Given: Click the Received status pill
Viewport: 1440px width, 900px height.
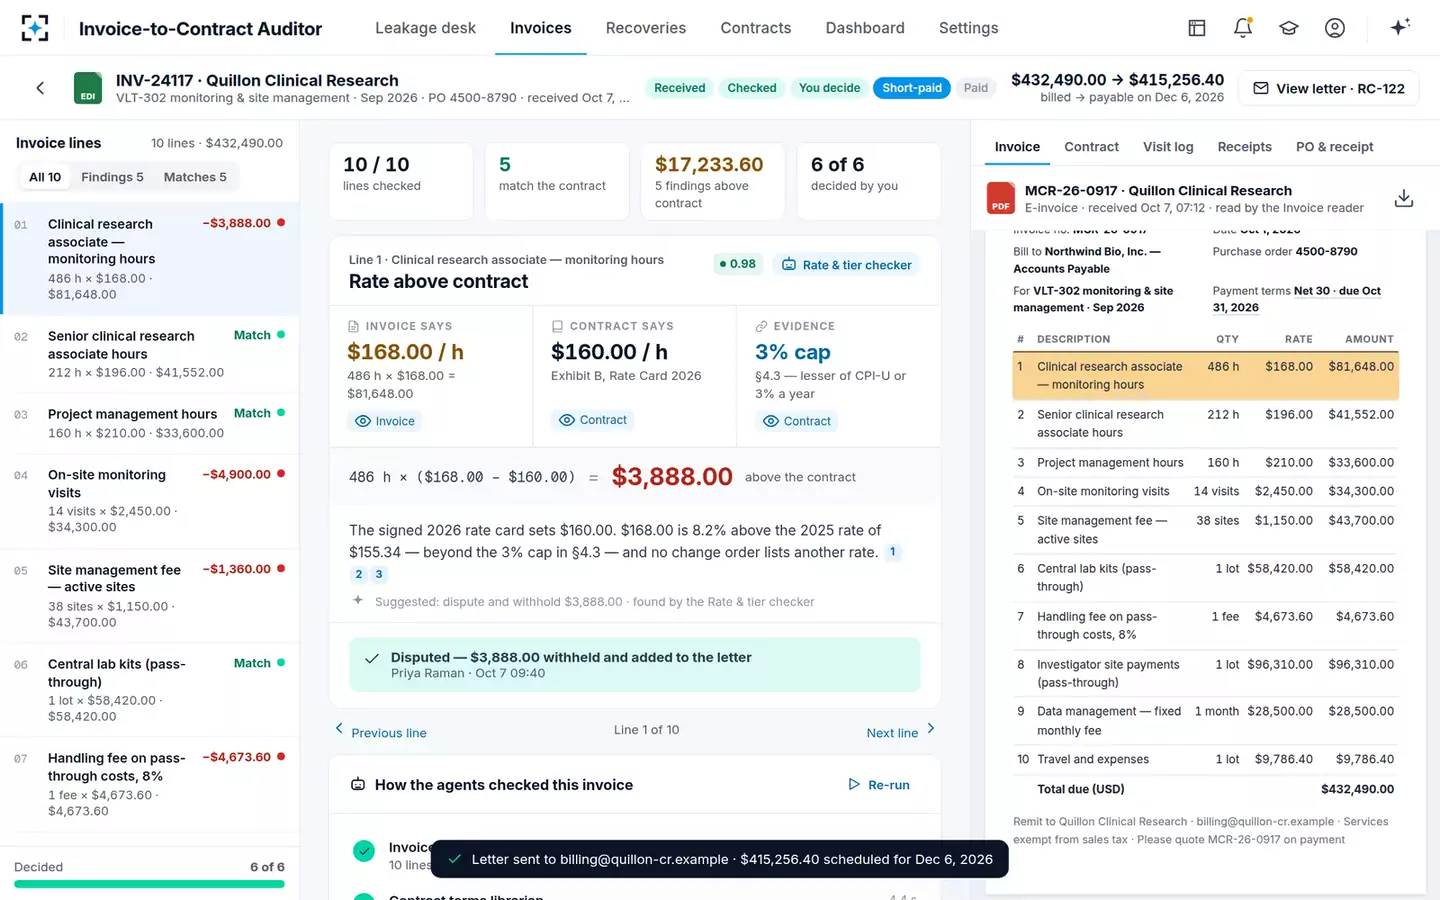Looking at the screenshot, I should click(x=680, y=88).
